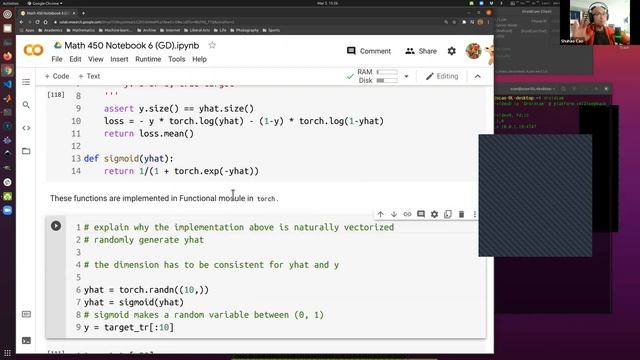Place cursor on line 'yhat = sigmoid(yhat)'
This screenshot has width=640, height=360.
(x=134, y=302)
